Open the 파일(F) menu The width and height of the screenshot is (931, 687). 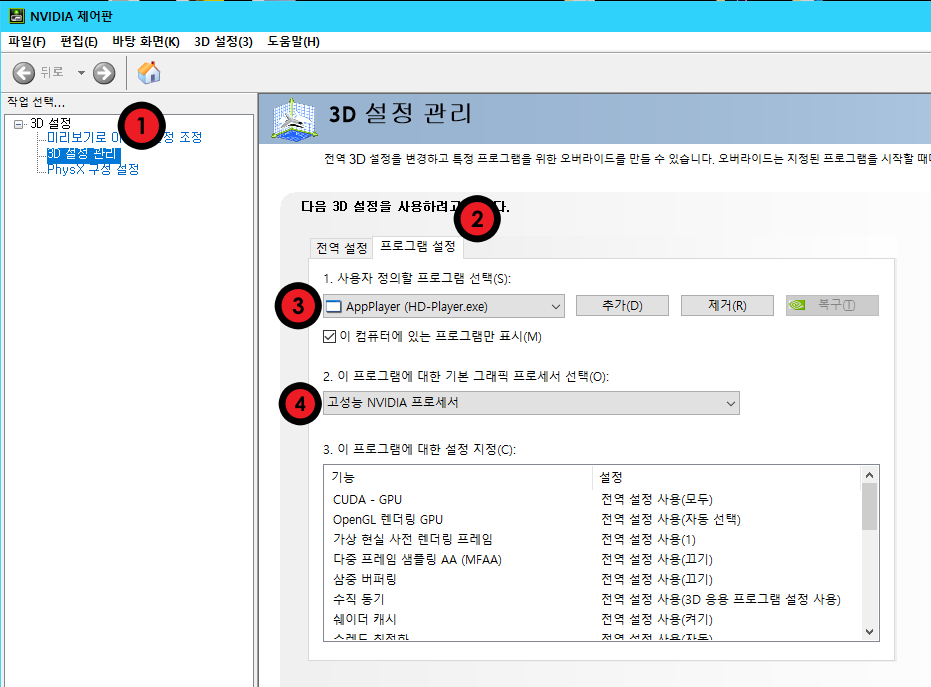click(x=27, y=42)
